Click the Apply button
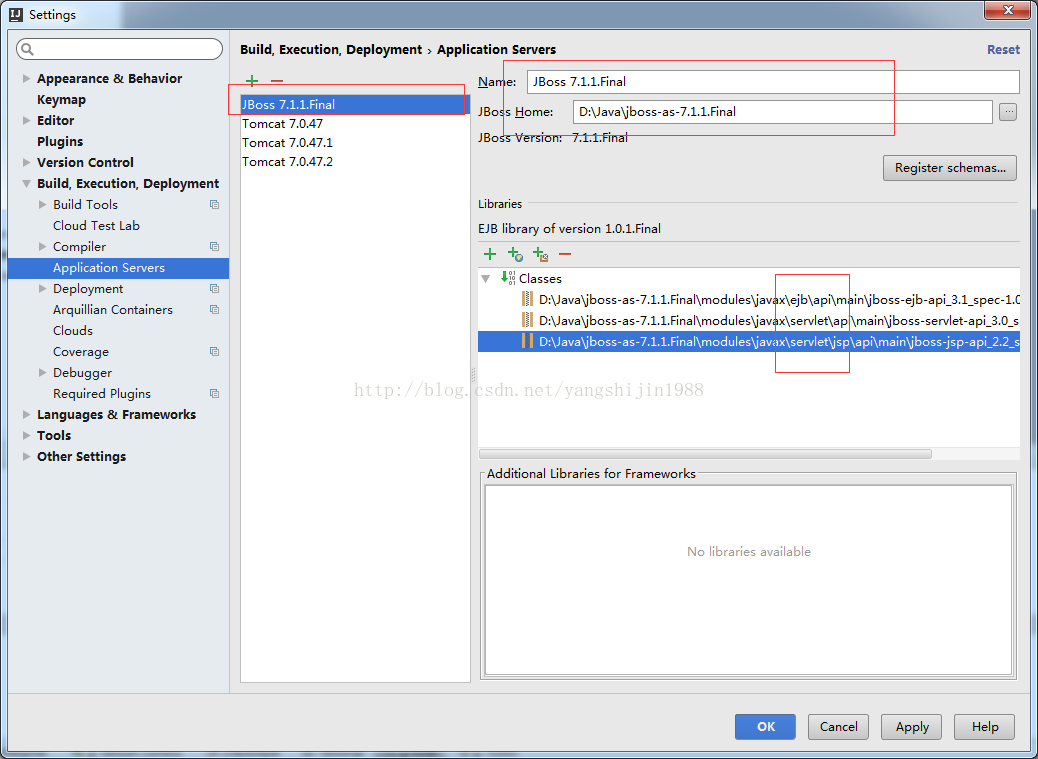Image resolution: width=1038 pixels, height=759 pixels. [x=912, y=727]
